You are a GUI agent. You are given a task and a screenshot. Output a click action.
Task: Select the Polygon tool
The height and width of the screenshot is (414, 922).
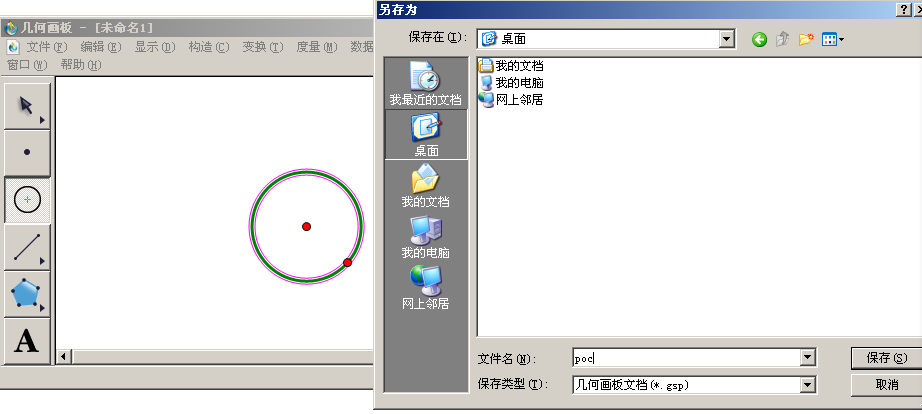pyautogui.click(x=27, y=294)
